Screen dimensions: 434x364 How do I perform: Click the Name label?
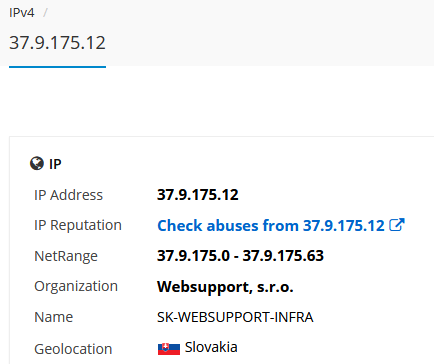coord(53,317)
